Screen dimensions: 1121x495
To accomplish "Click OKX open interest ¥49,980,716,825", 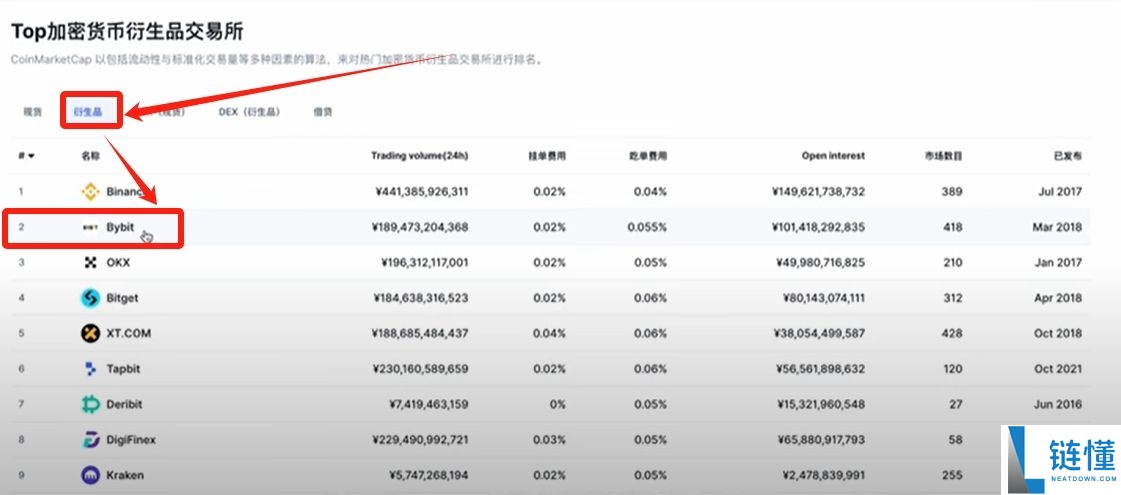I will [x=821, y=263].
